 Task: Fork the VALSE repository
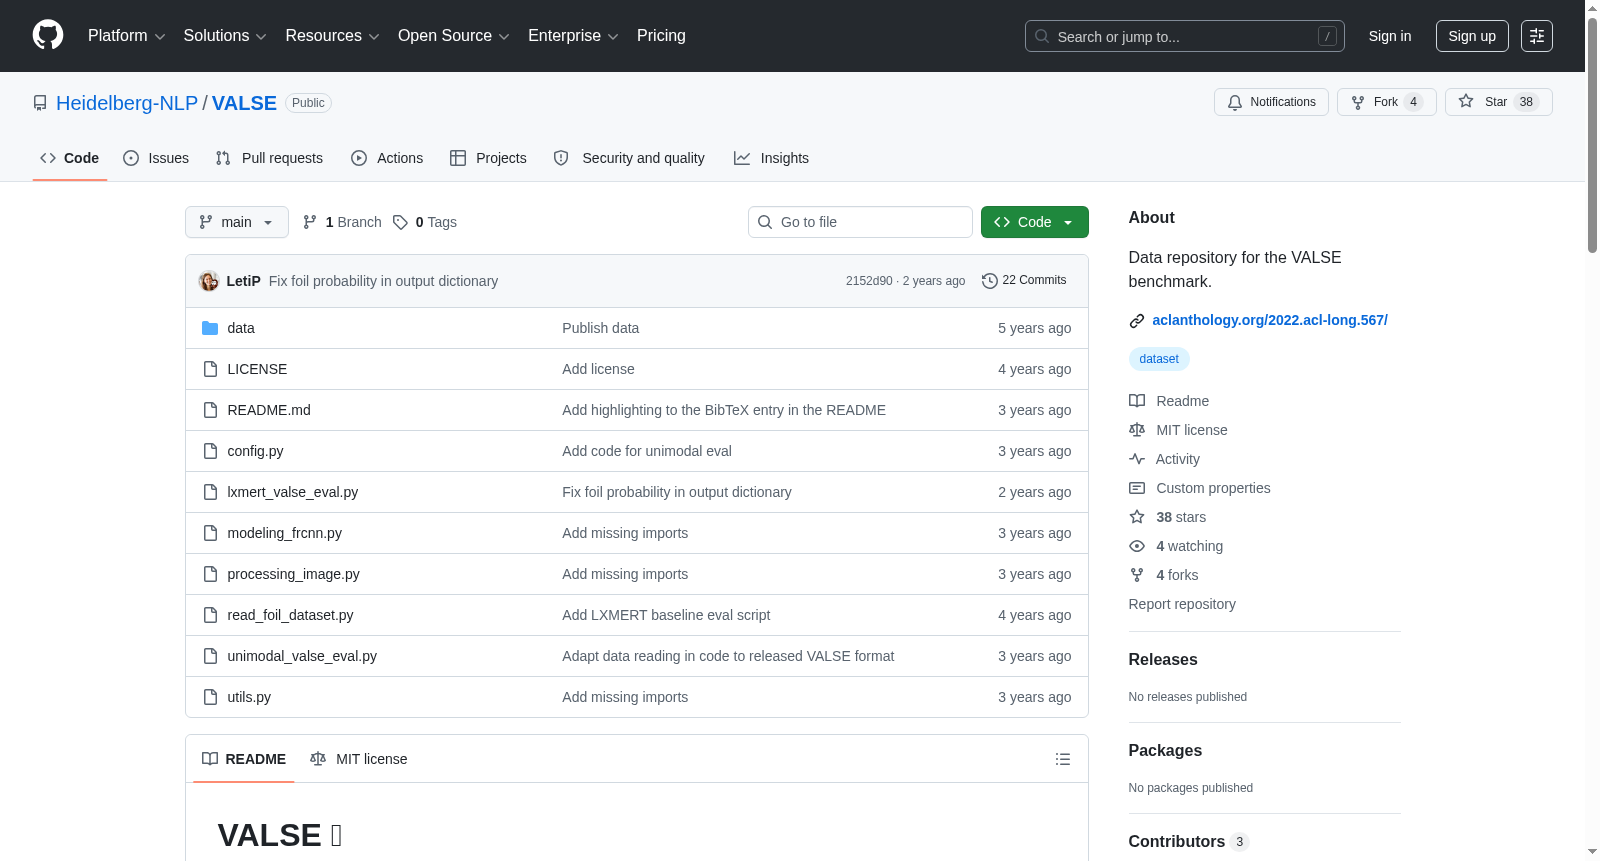pyautogui.click(x=1386, y=102)
